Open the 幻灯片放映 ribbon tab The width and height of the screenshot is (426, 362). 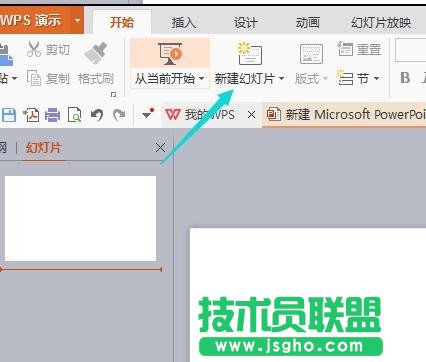tap(381, 22)
